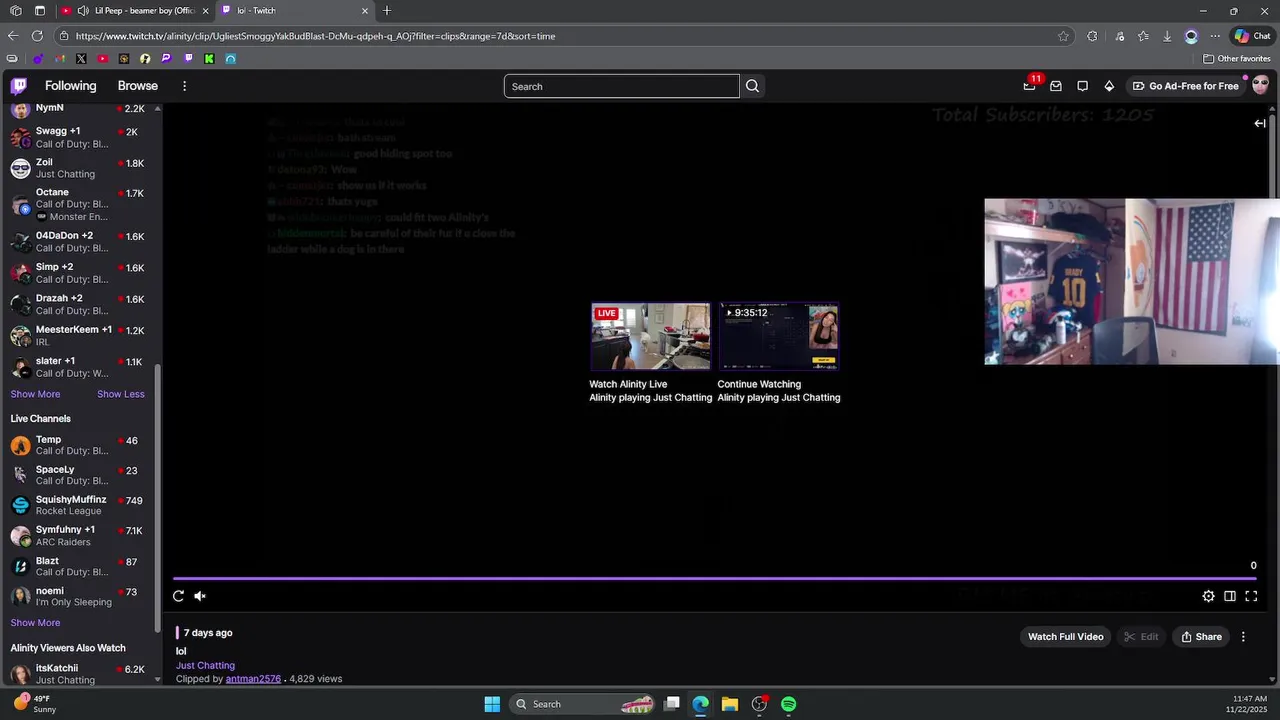1280x720 pixels.
Task: Open player settings gear icon
Action: tap(1208, 596)
